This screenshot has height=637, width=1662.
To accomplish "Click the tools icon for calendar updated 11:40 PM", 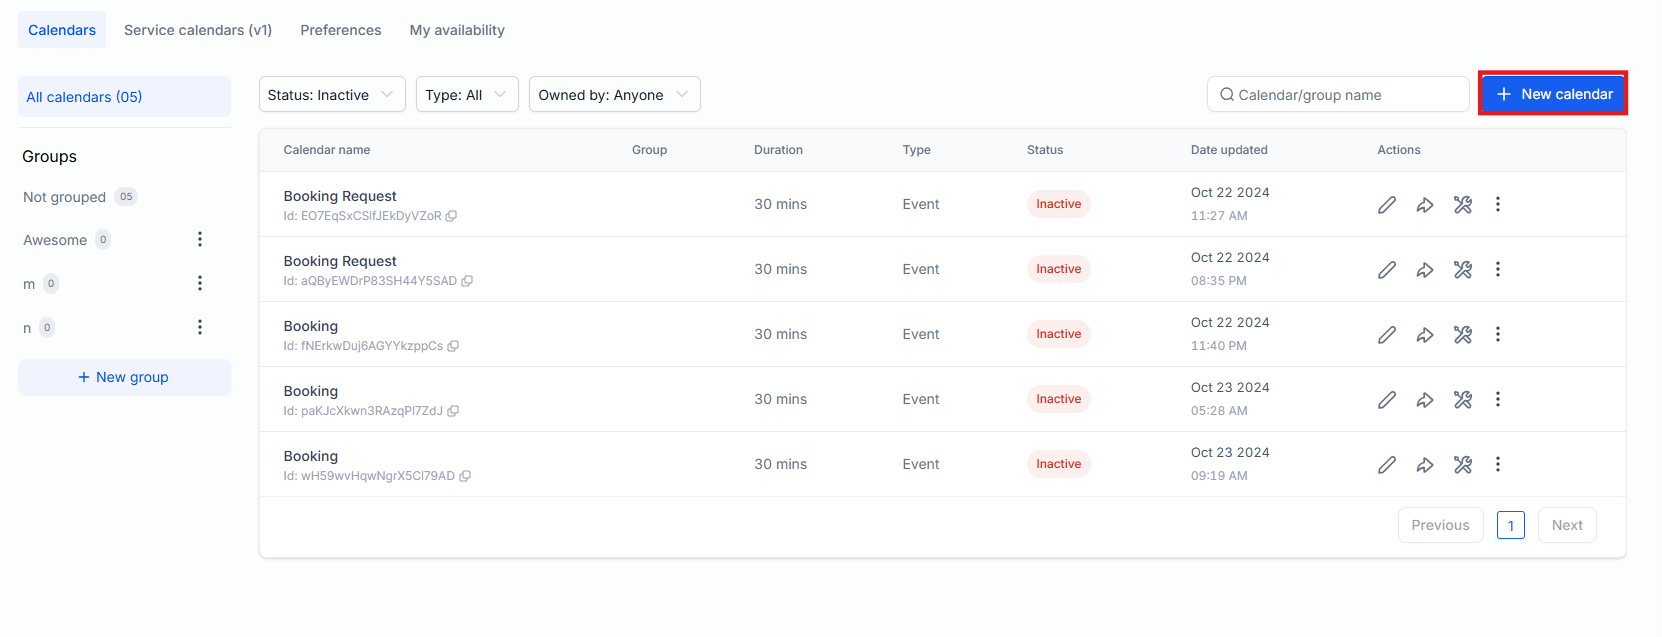I will point(1462,335).
